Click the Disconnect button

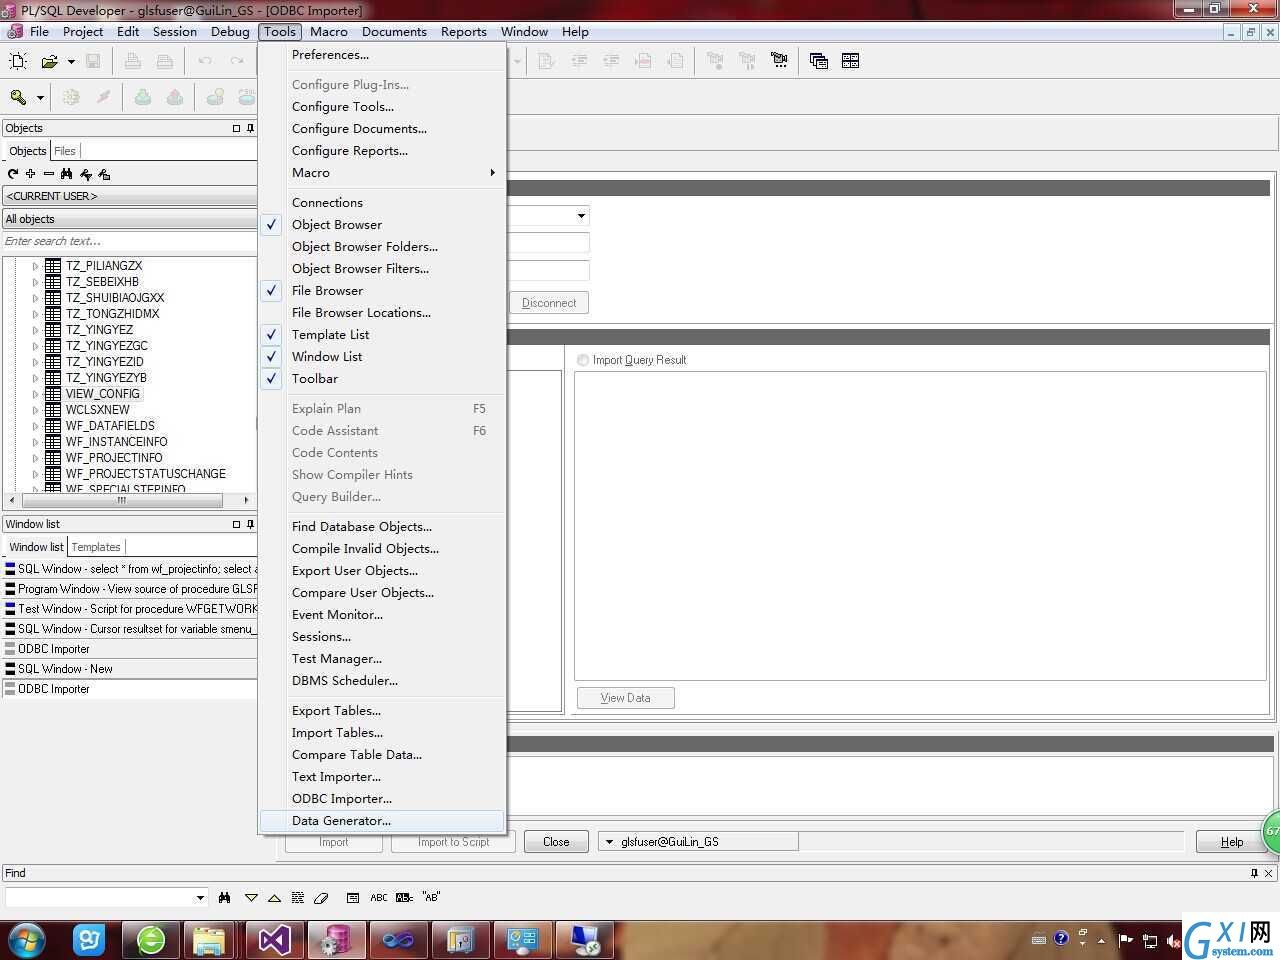[549, 303]
